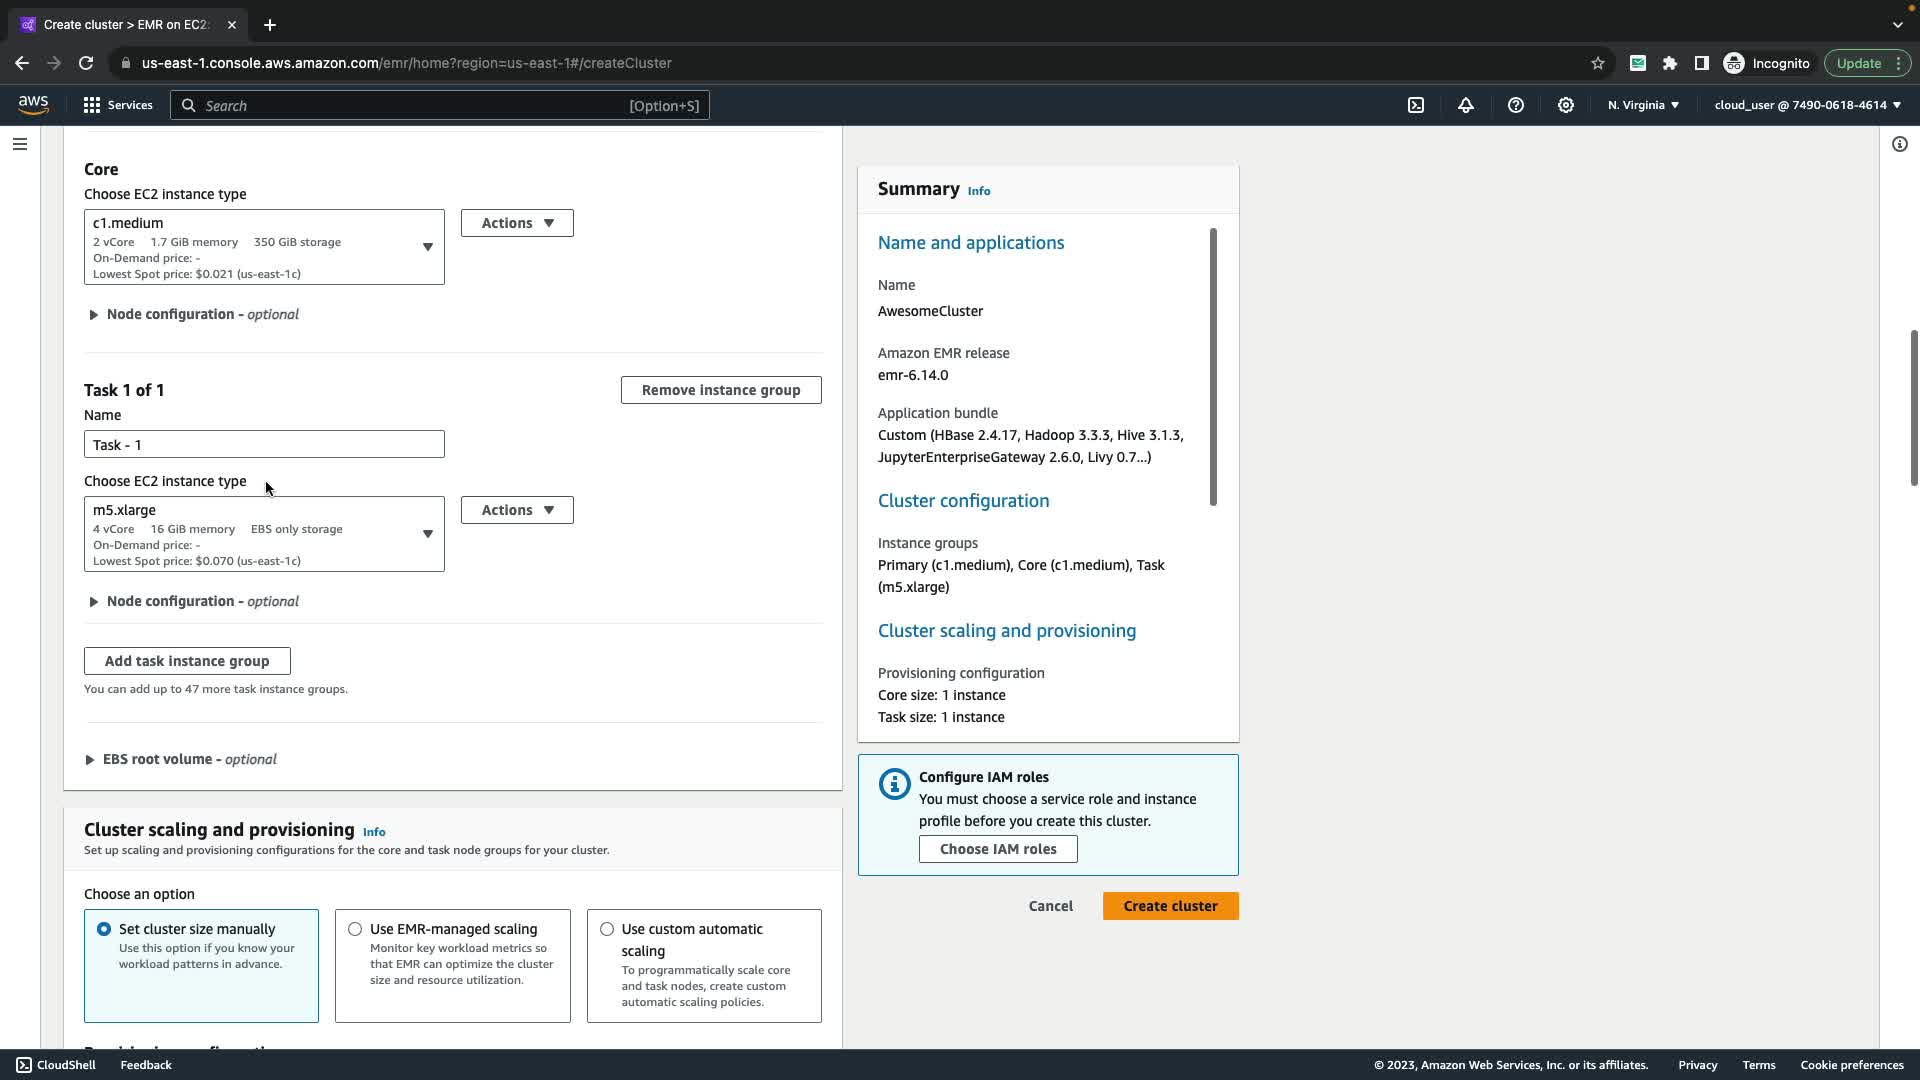The width and height of the screenshot is (1920, 1080).
Task: Select Set cluster size manually option
Action: [x=104, y=929]
